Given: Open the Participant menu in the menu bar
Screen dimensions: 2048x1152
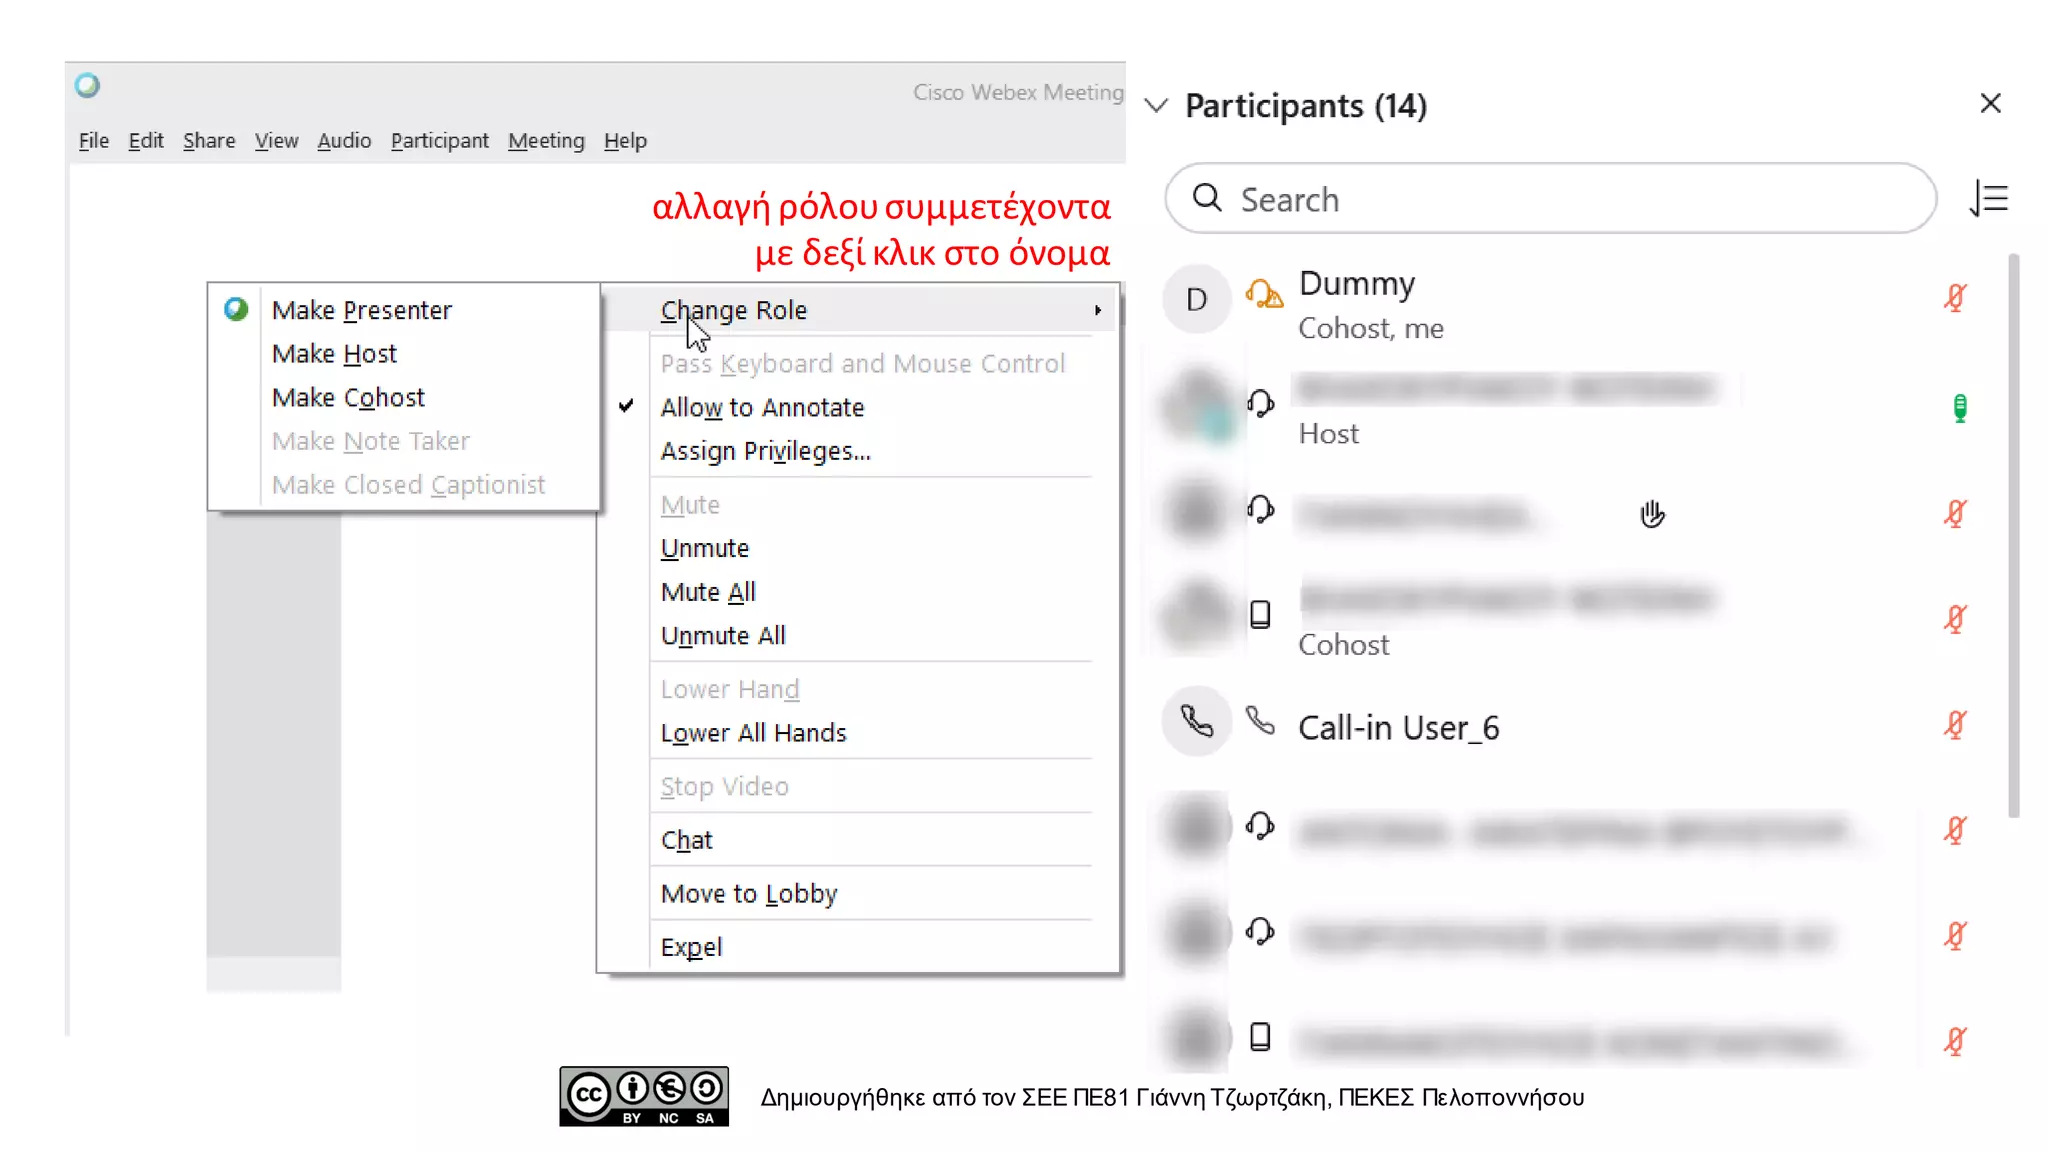Looking at the screenshot, I should [x=439, y=141].
